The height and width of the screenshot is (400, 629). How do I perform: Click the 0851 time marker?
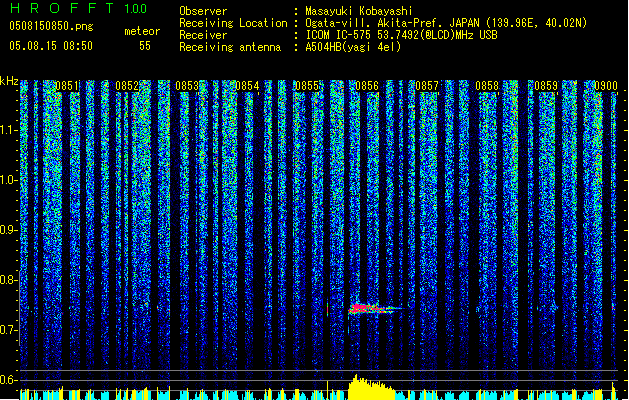(x=67, y=86)
